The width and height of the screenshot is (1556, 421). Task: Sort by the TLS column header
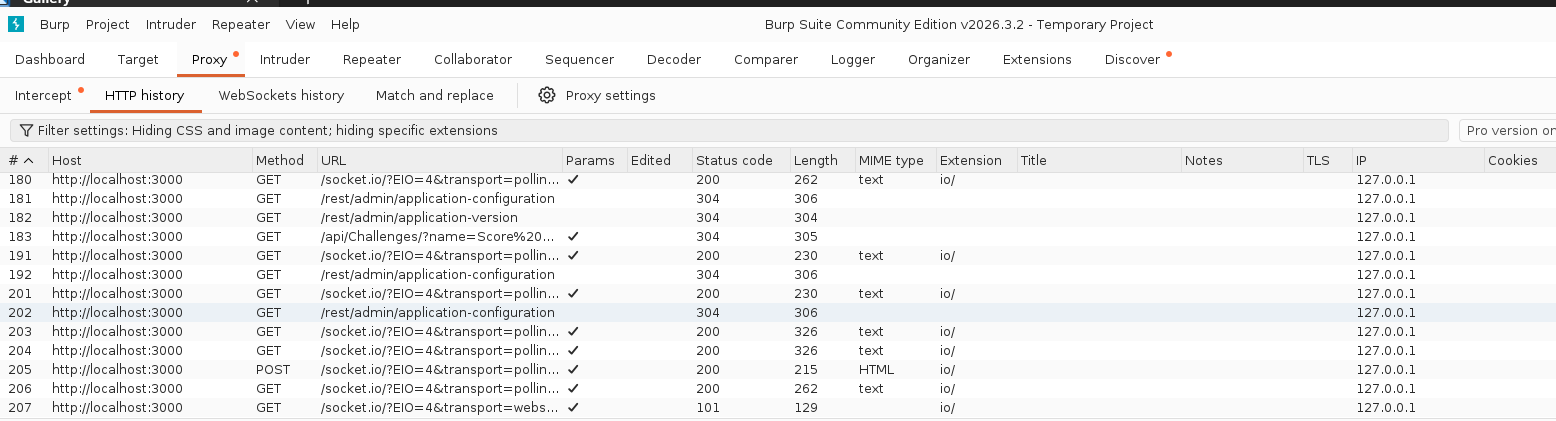coord(1327,160)
